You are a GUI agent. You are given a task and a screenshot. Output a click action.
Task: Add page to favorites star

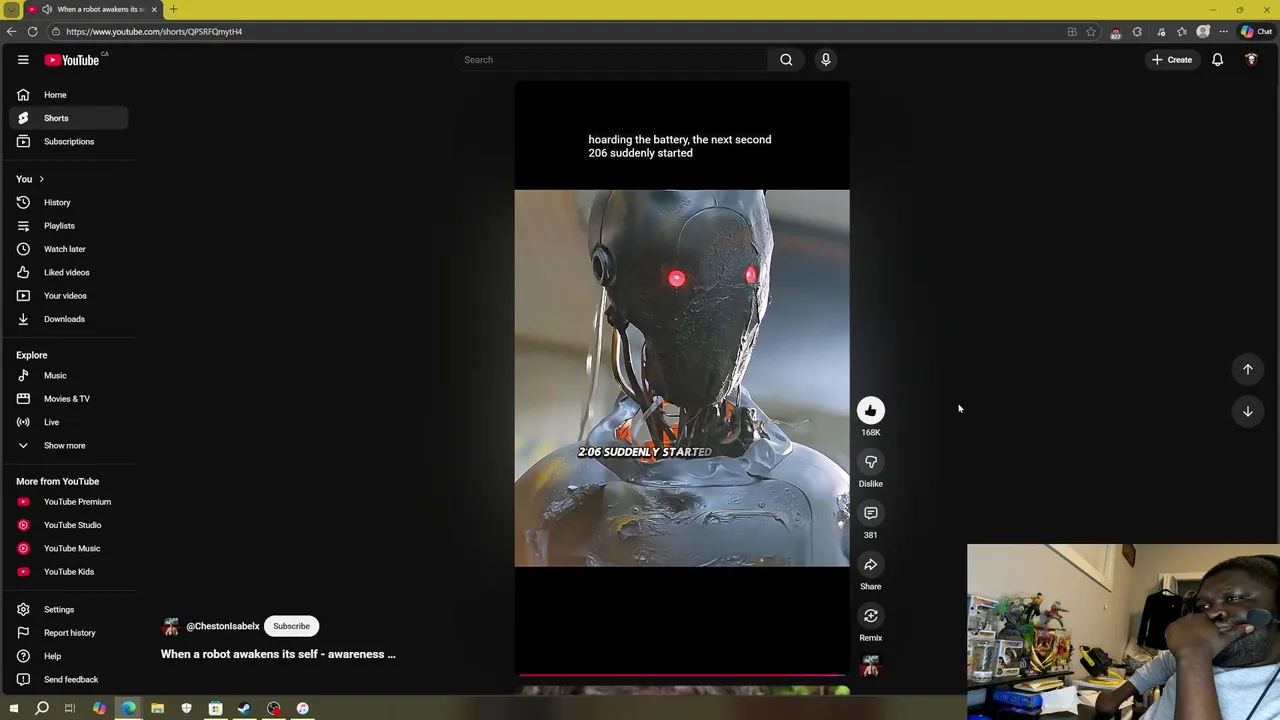pos(1091,32)
